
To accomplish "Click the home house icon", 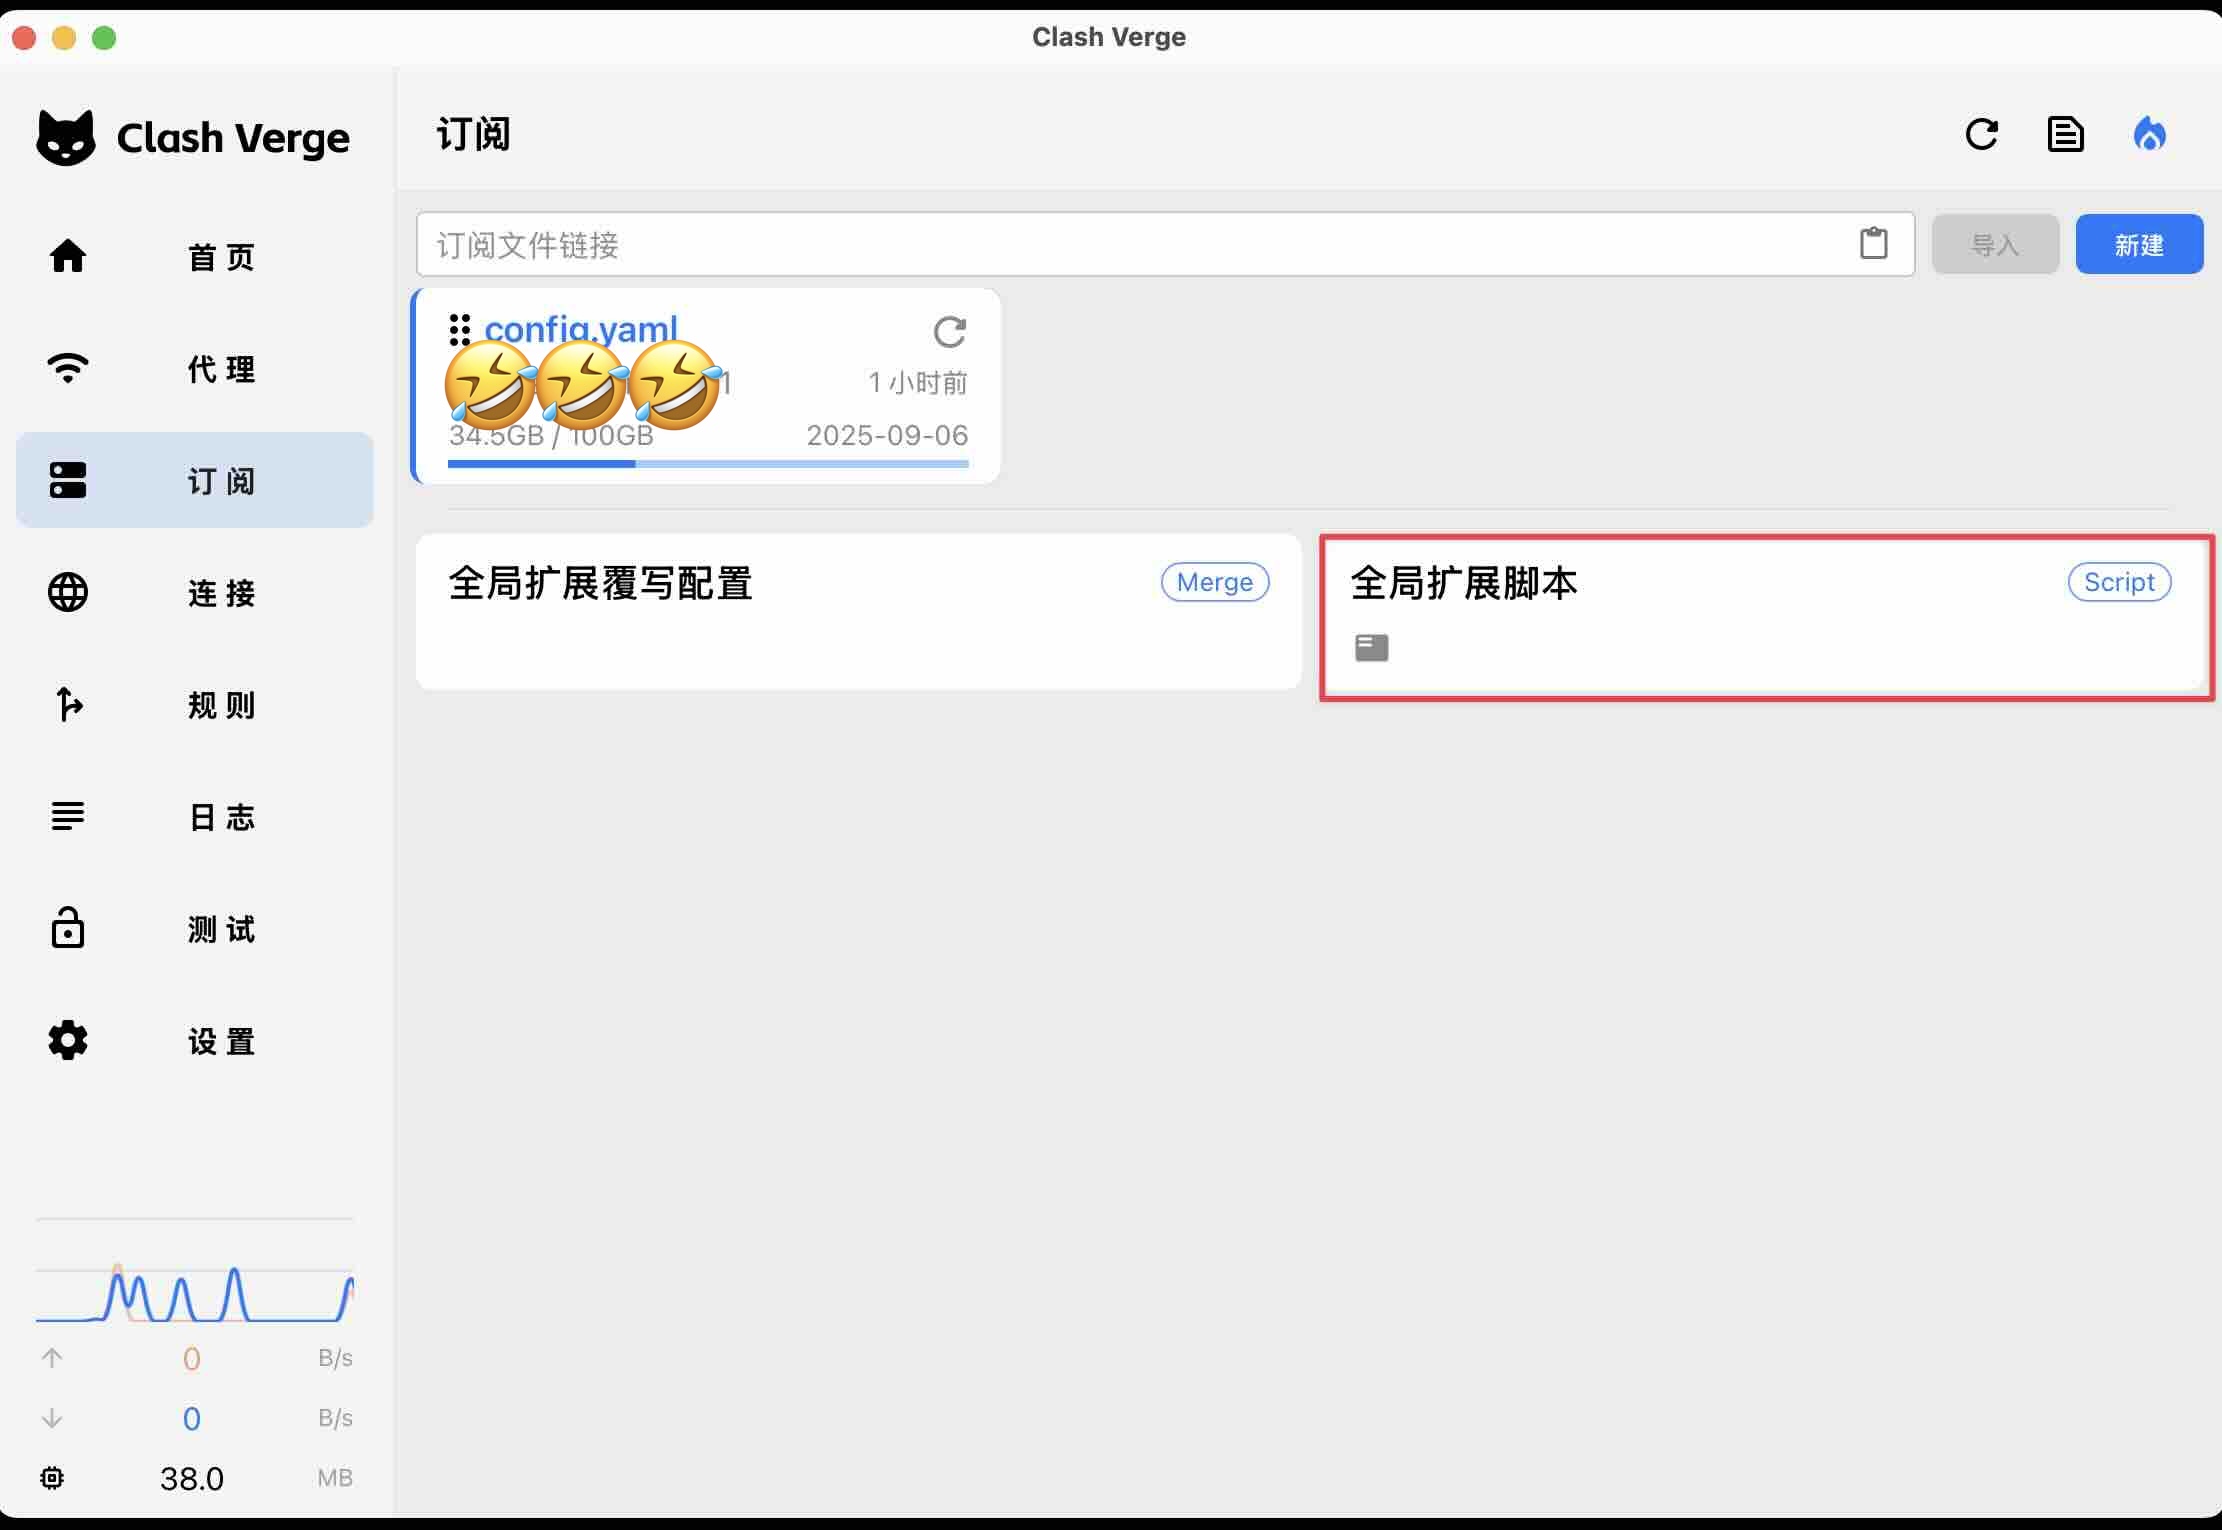I will (x=68, y=256).
